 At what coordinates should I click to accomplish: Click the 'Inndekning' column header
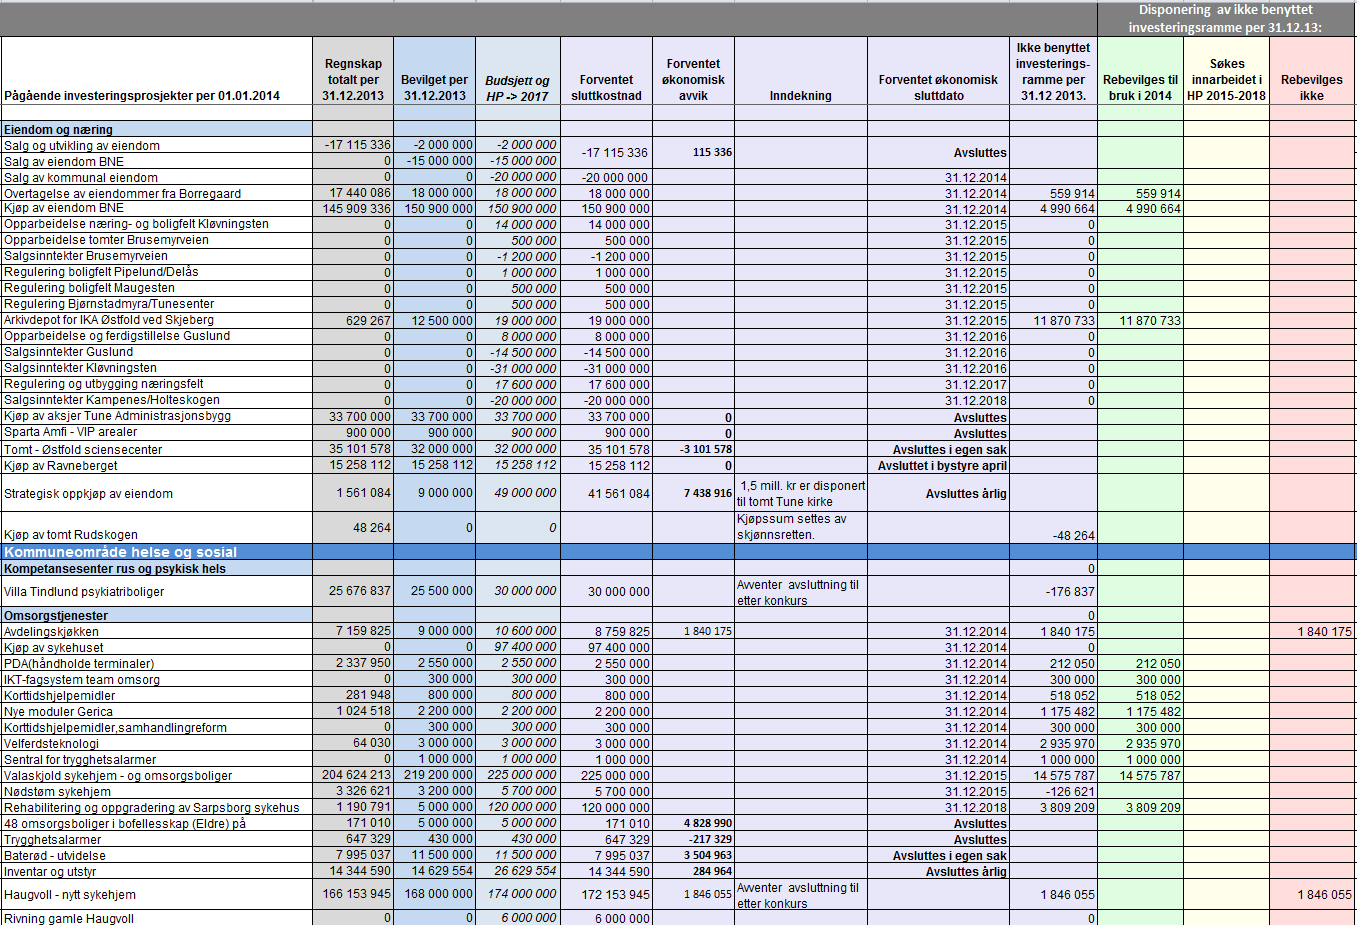(800, 96)
